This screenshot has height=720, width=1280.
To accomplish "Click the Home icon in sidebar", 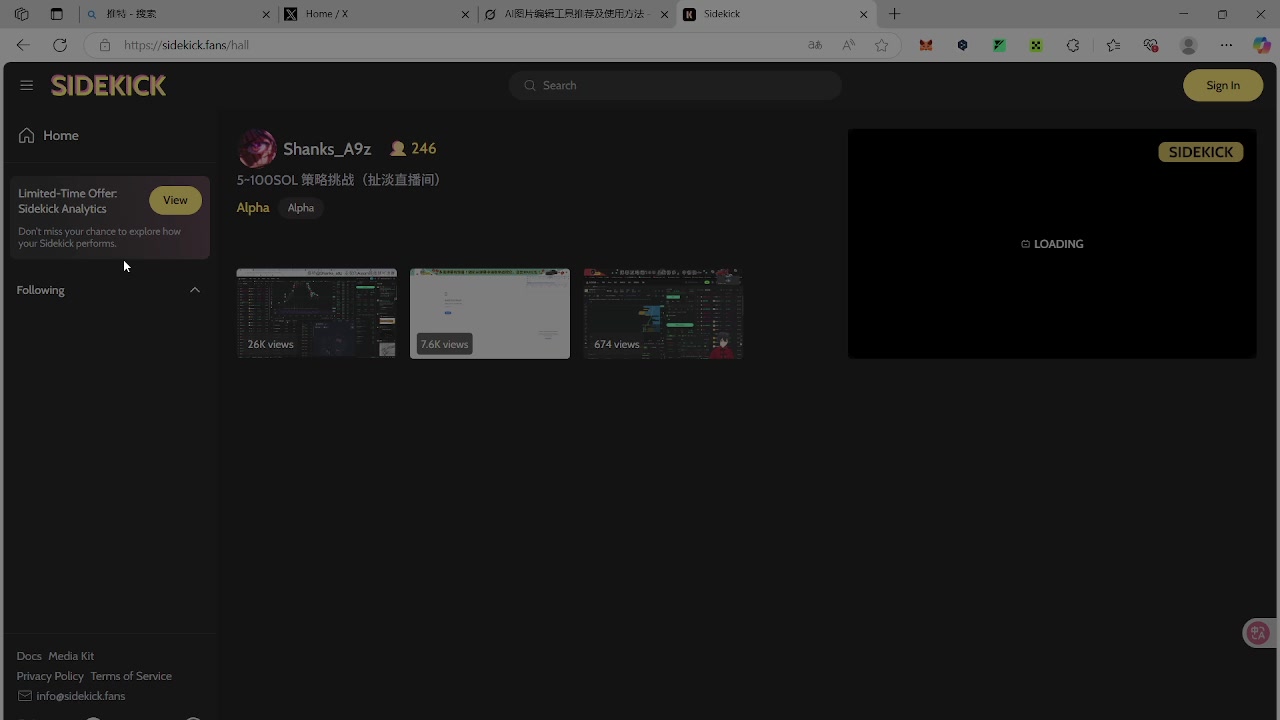I will (x=27, y=136).
